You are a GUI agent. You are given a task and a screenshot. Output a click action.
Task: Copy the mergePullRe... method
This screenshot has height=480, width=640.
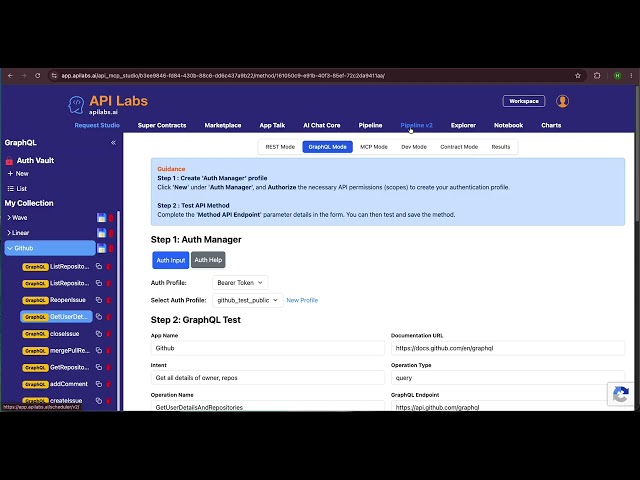point(99,350)
